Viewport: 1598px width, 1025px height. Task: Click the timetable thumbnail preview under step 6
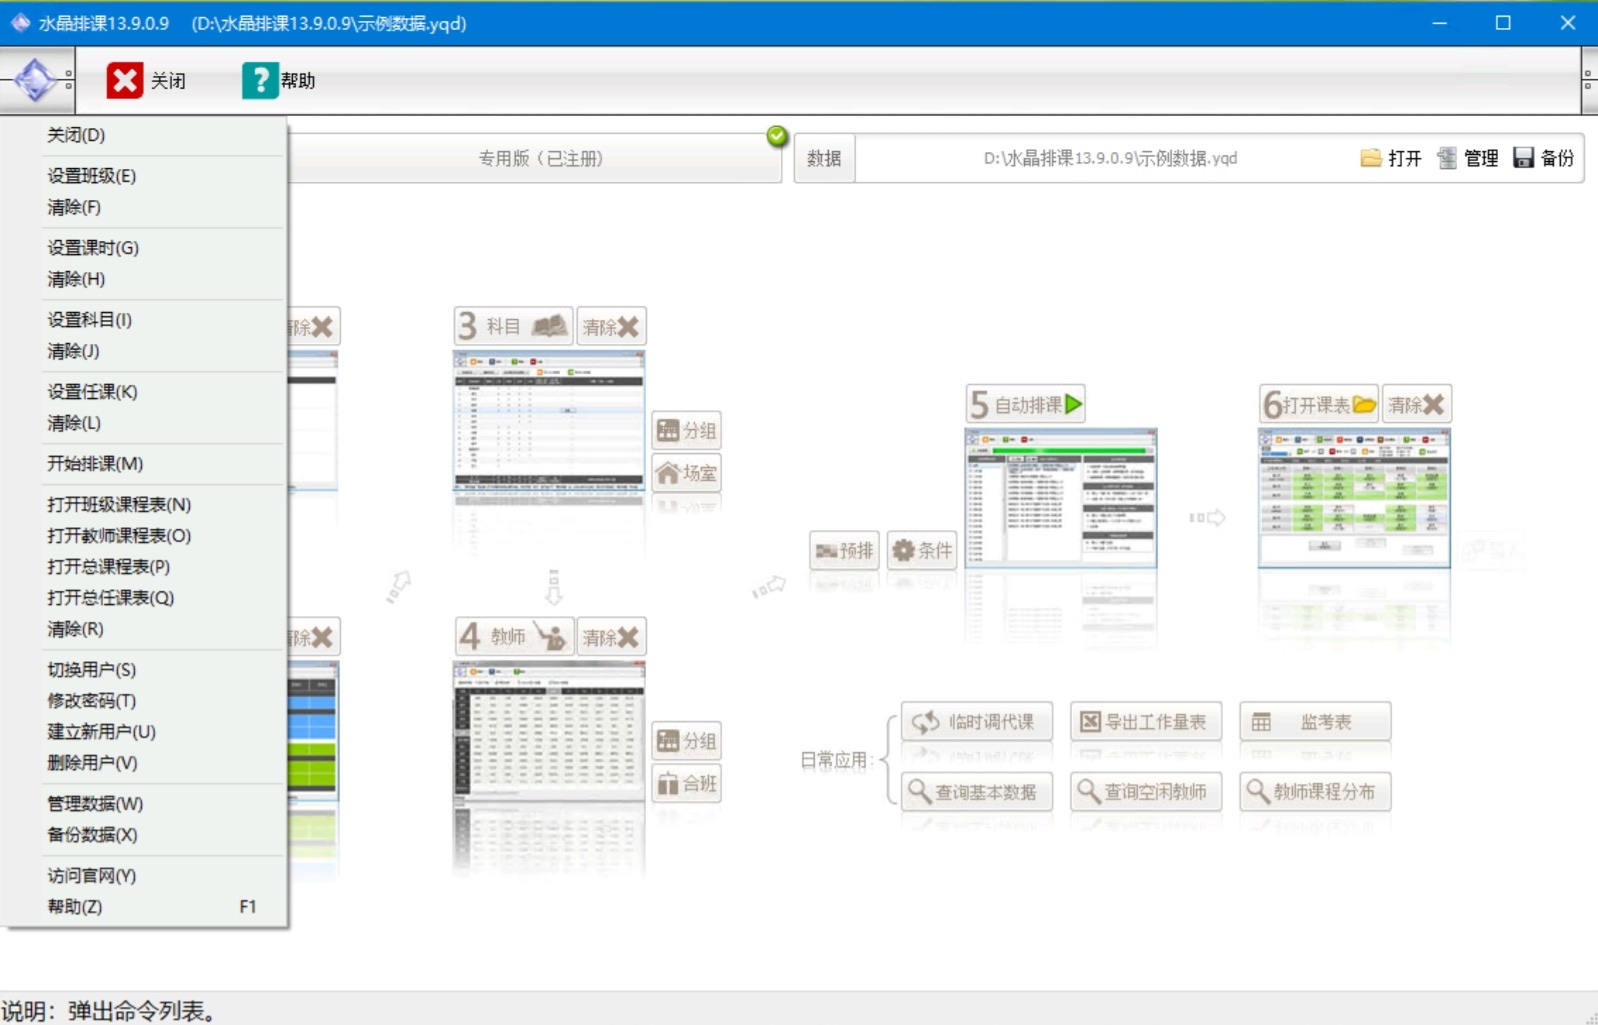pos(1354,498)
